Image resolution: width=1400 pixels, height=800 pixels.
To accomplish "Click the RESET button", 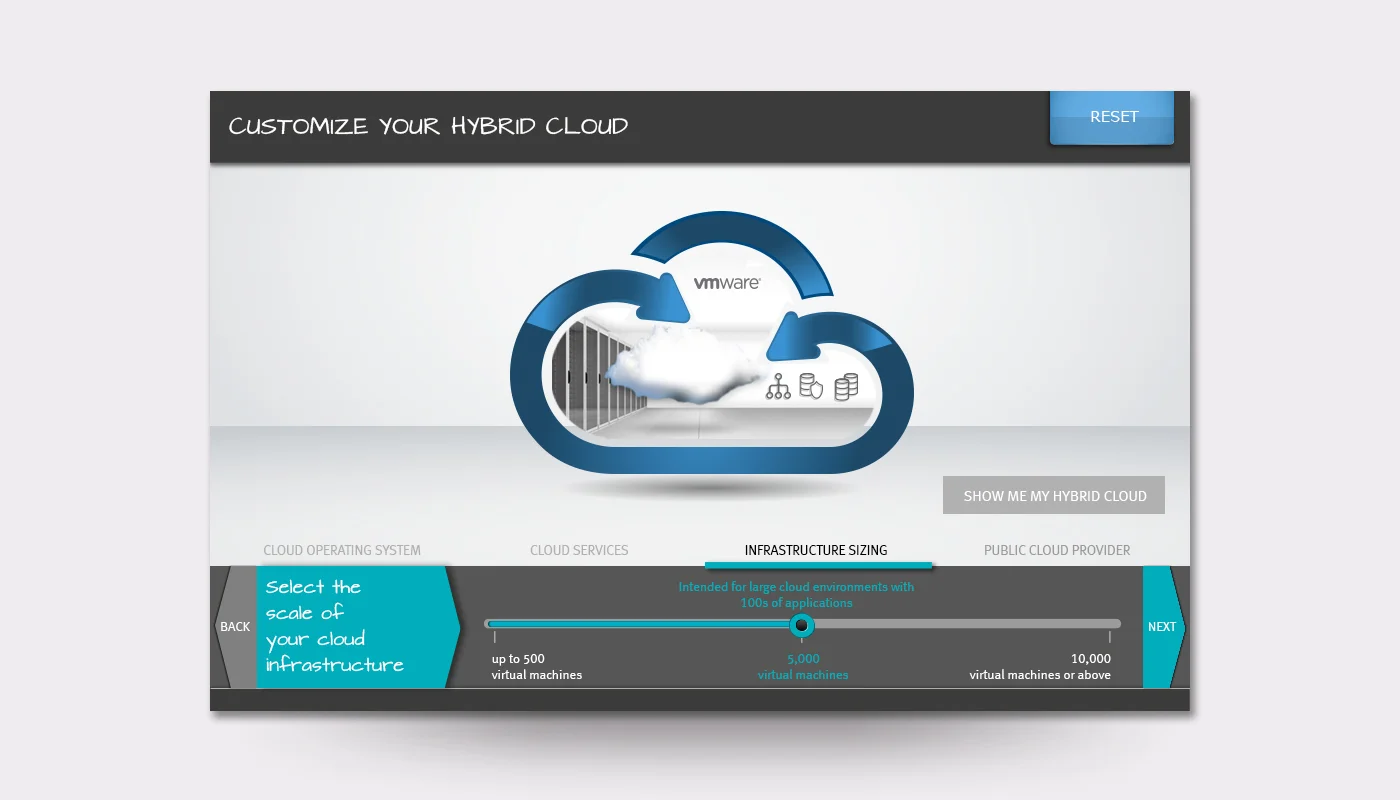I will [x=1112, y=117].
